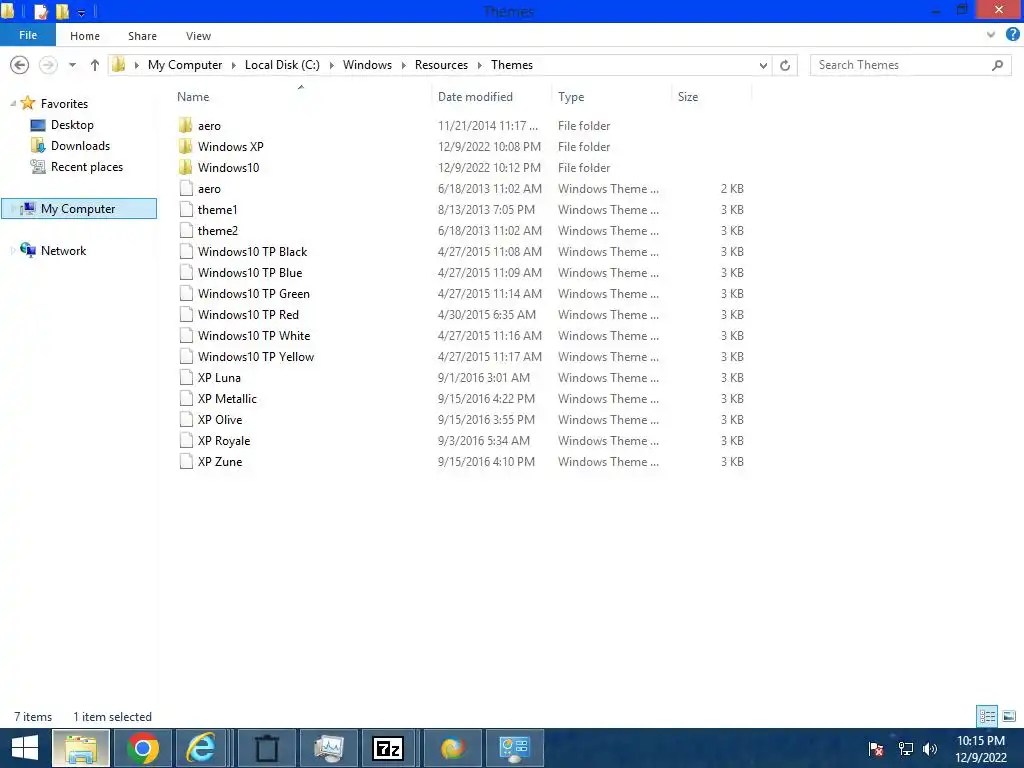Screen dimensions: 1024x768
Task: Sort by the Type column header
Action: pyautogui.click(x=571, y=97)
